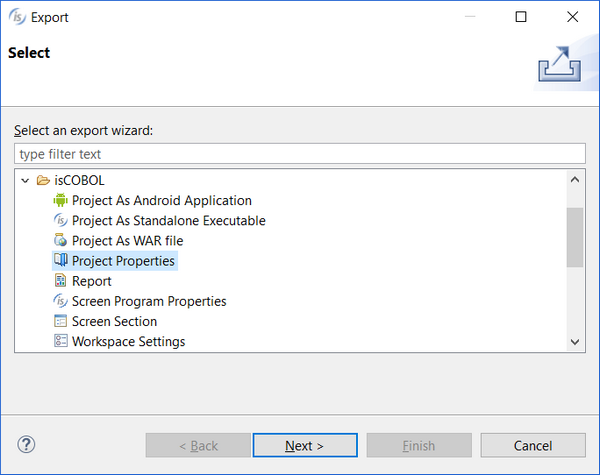Click the scroll down arrow in wizard list

575,342
